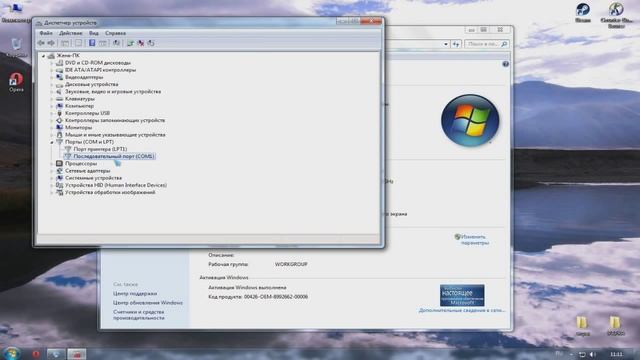Viewport: 640px width, 360px height.
Task: Click Scan for hardware changes toolbar icon
Action: [116, 43]
